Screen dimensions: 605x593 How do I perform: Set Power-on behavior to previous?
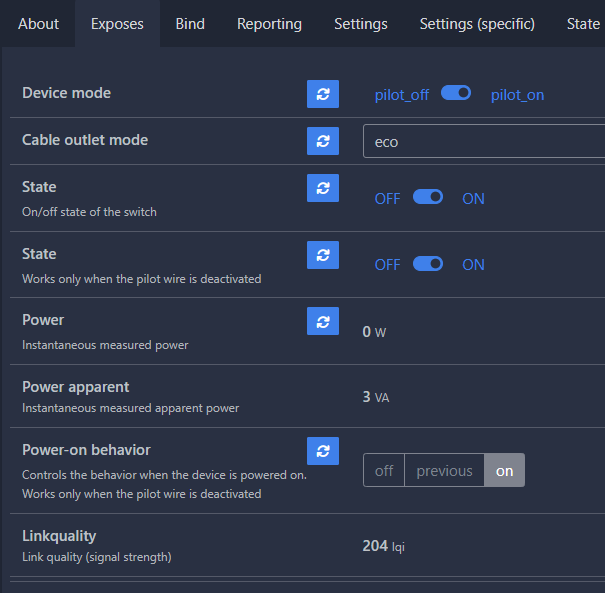pyautogui.click(x=444, y=470)
